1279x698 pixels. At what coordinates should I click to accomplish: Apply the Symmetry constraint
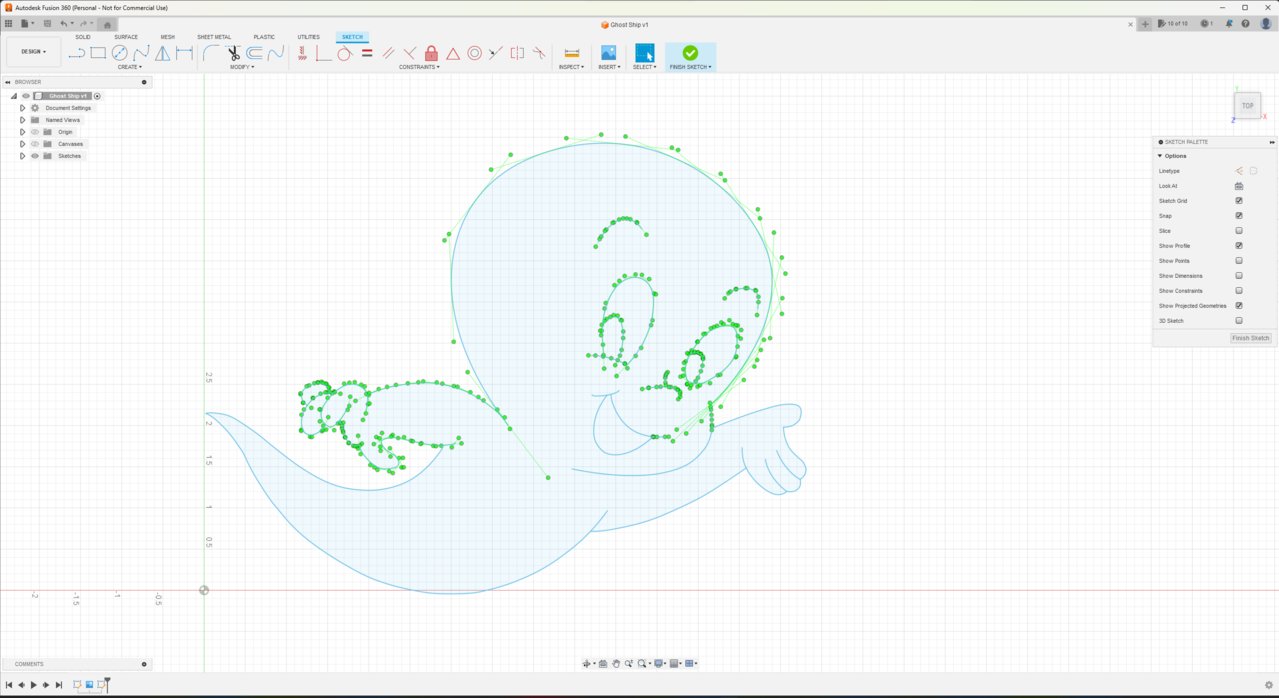point(517,53)
